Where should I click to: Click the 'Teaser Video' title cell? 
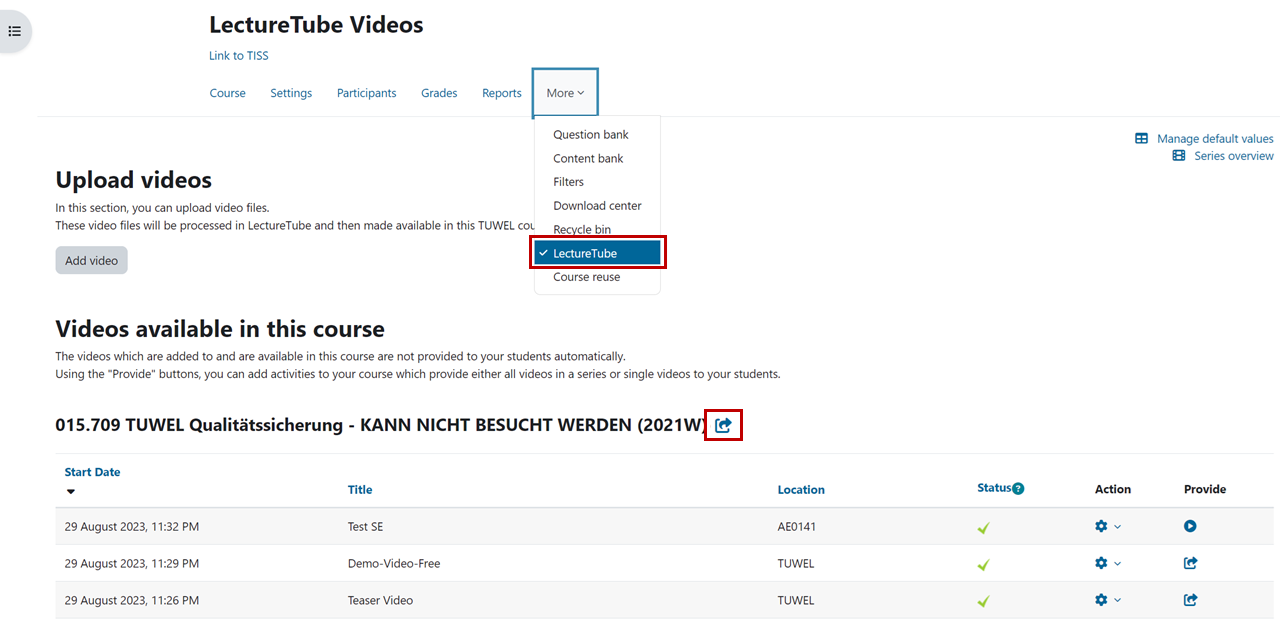point(380,600)
